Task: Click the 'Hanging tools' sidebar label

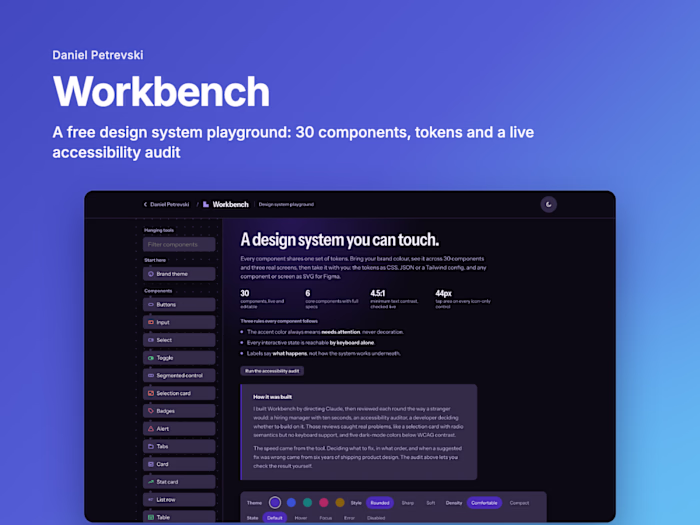Action: point(159,230)
